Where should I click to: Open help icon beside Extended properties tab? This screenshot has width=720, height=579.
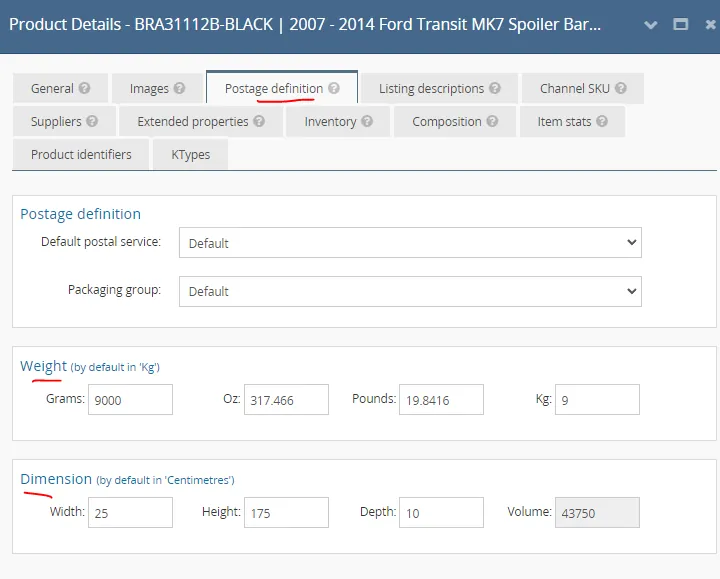259,121
